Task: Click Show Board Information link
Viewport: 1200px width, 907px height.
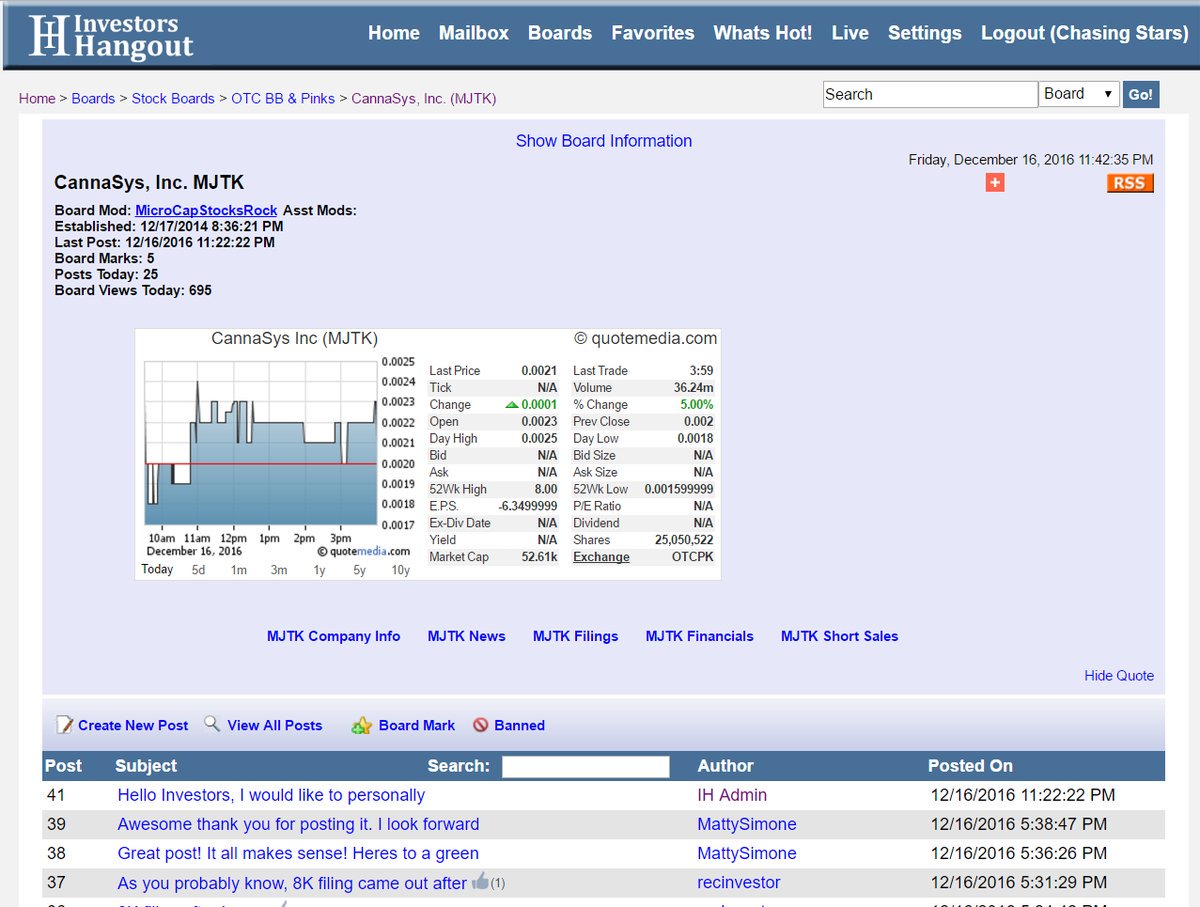Action: click(604, 141)
